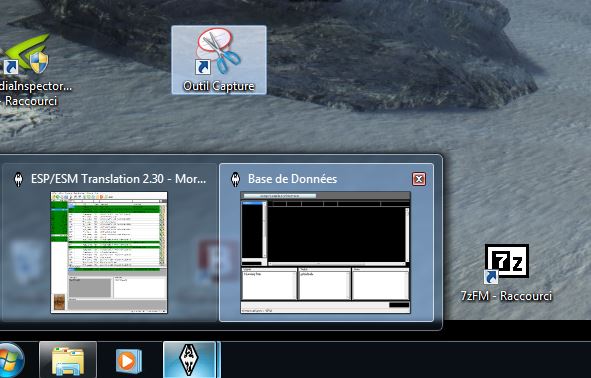
Task: Click the ESP/ESM Translation 2.30 title text
Action: point(118,179)
